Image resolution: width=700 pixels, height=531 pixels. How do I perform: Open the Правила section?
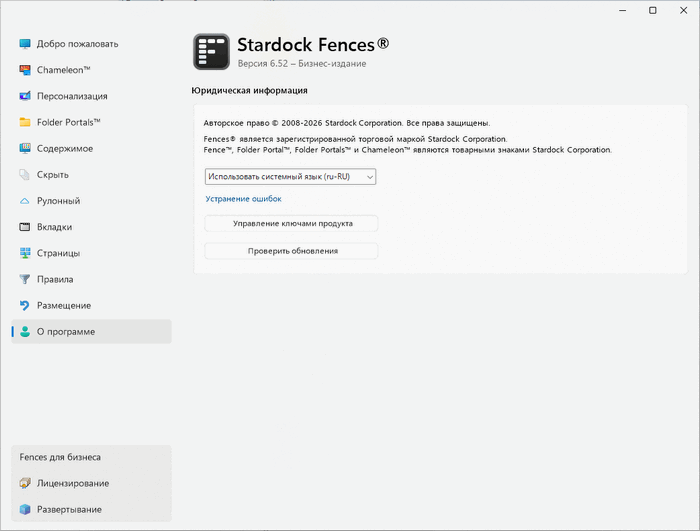coord(92,280)
